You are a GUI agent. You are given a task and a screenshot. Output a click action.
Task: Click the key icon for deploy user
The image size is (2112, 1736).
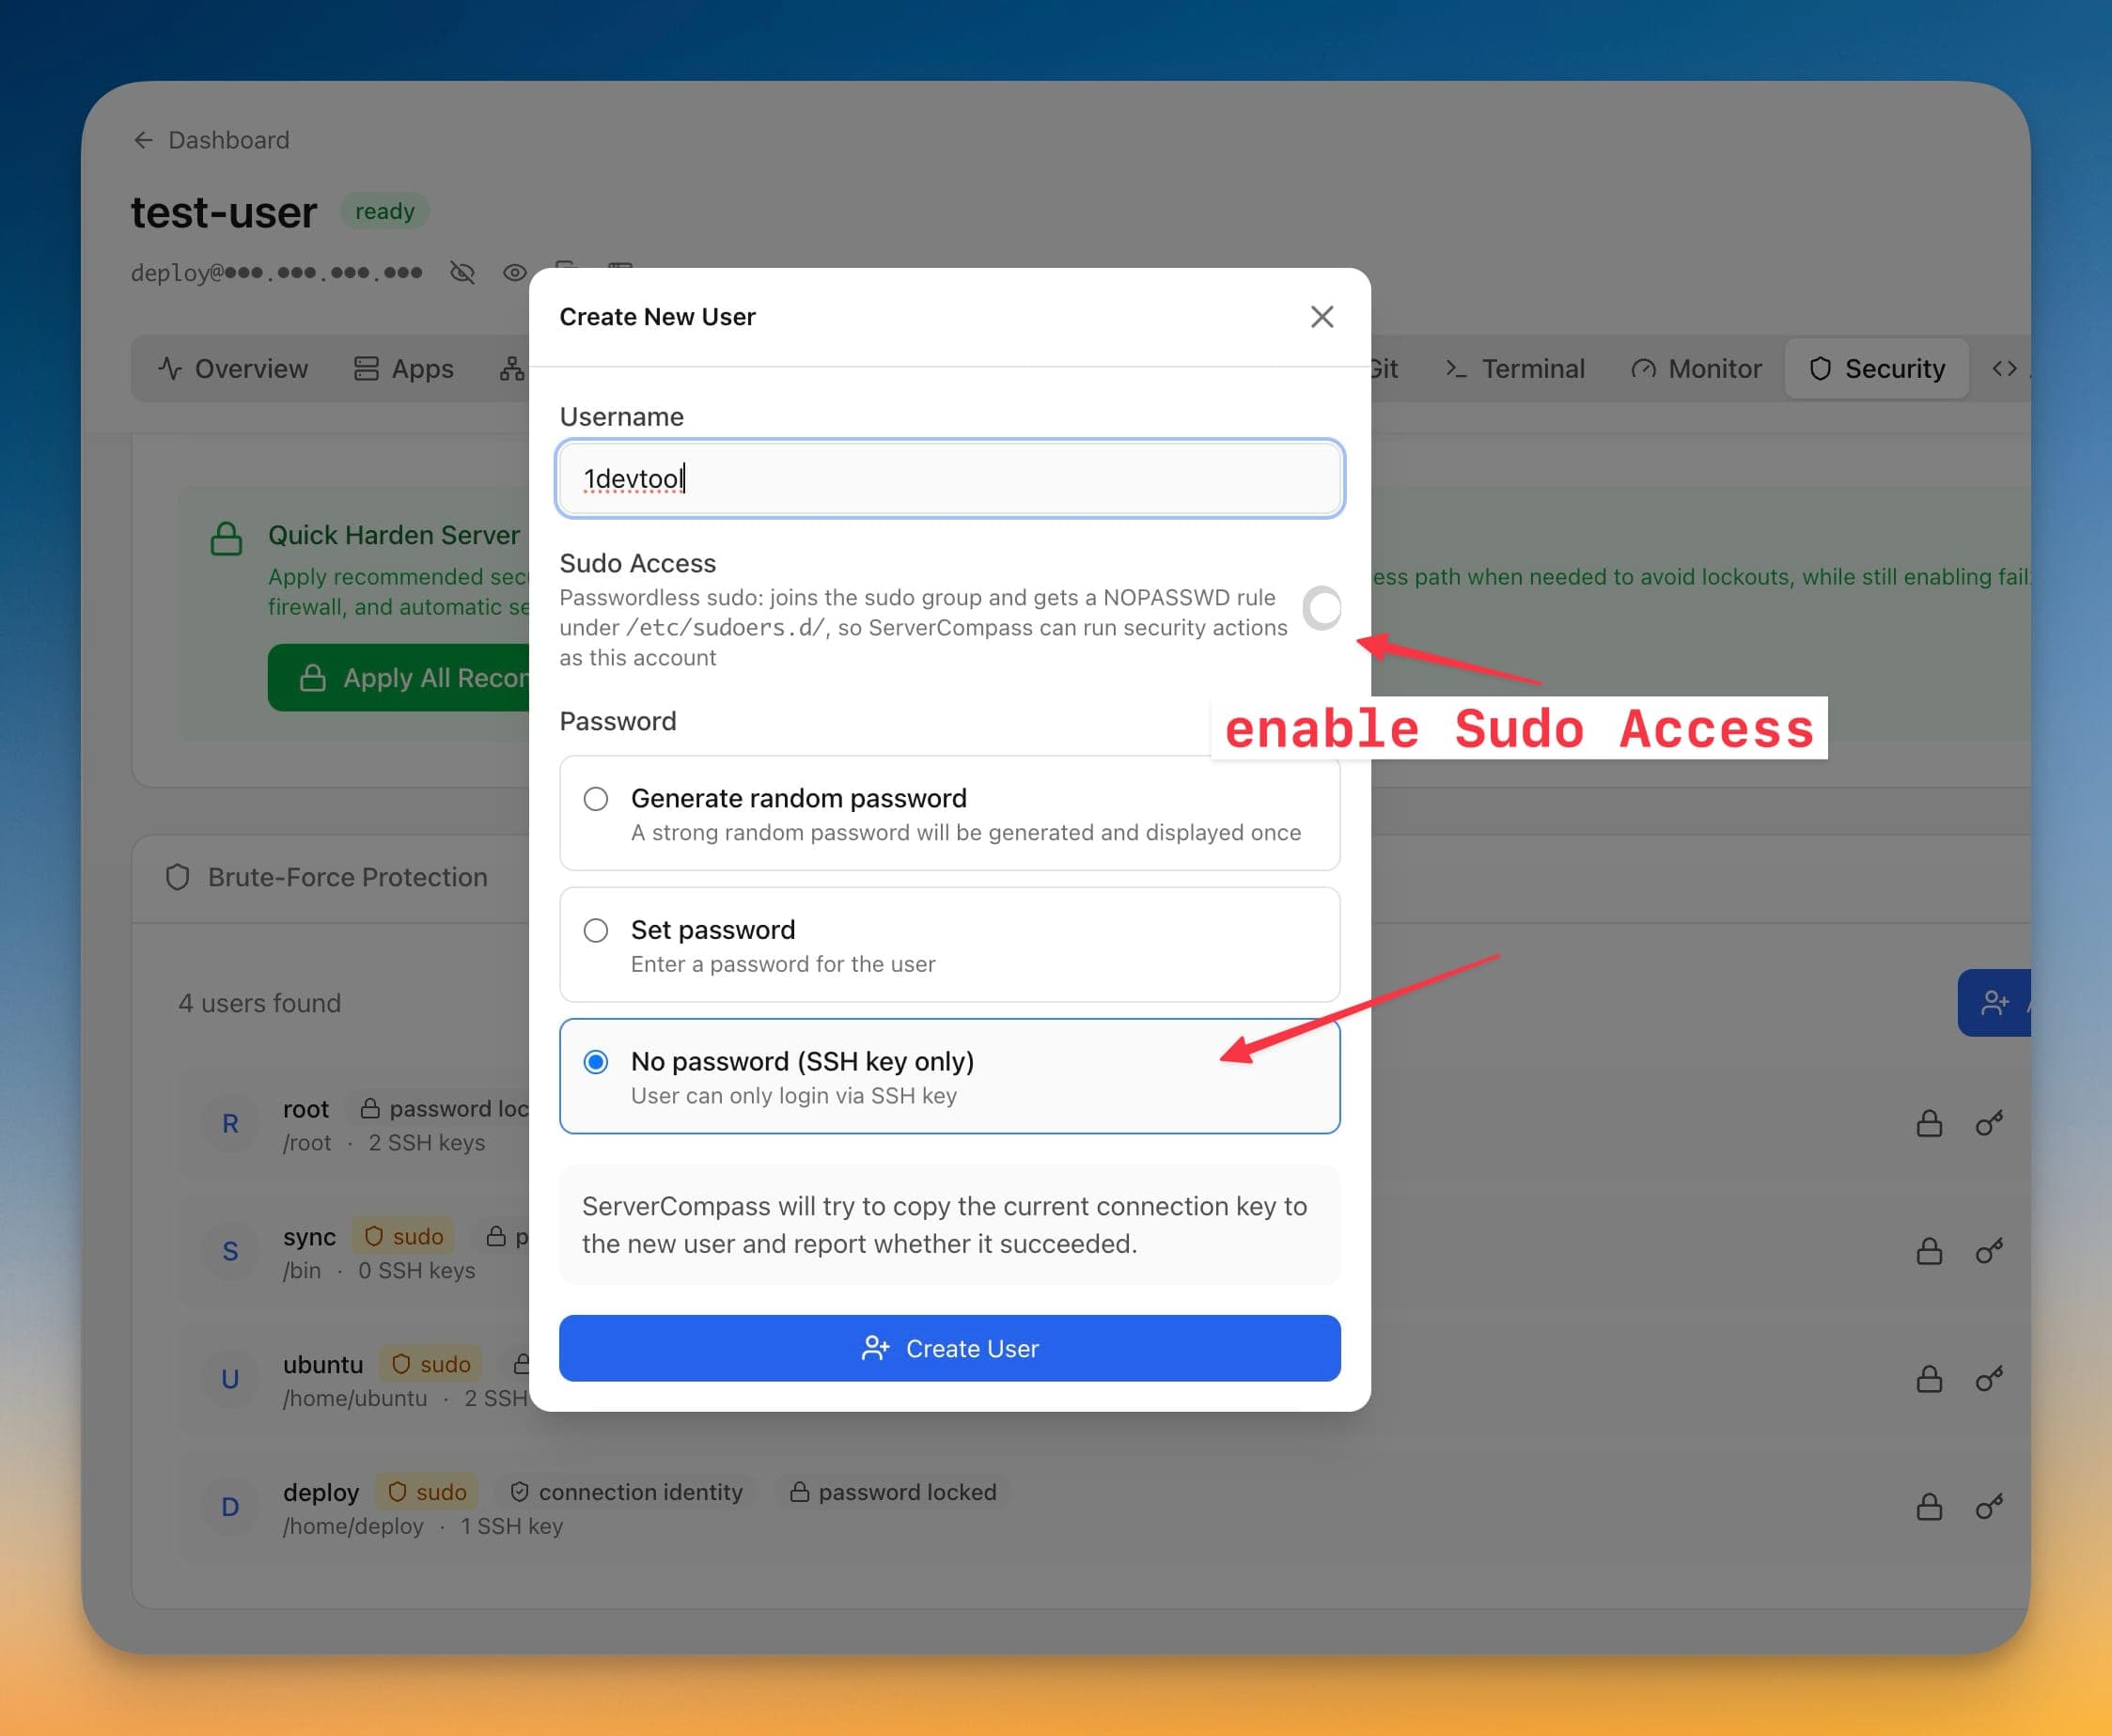1989,1507
